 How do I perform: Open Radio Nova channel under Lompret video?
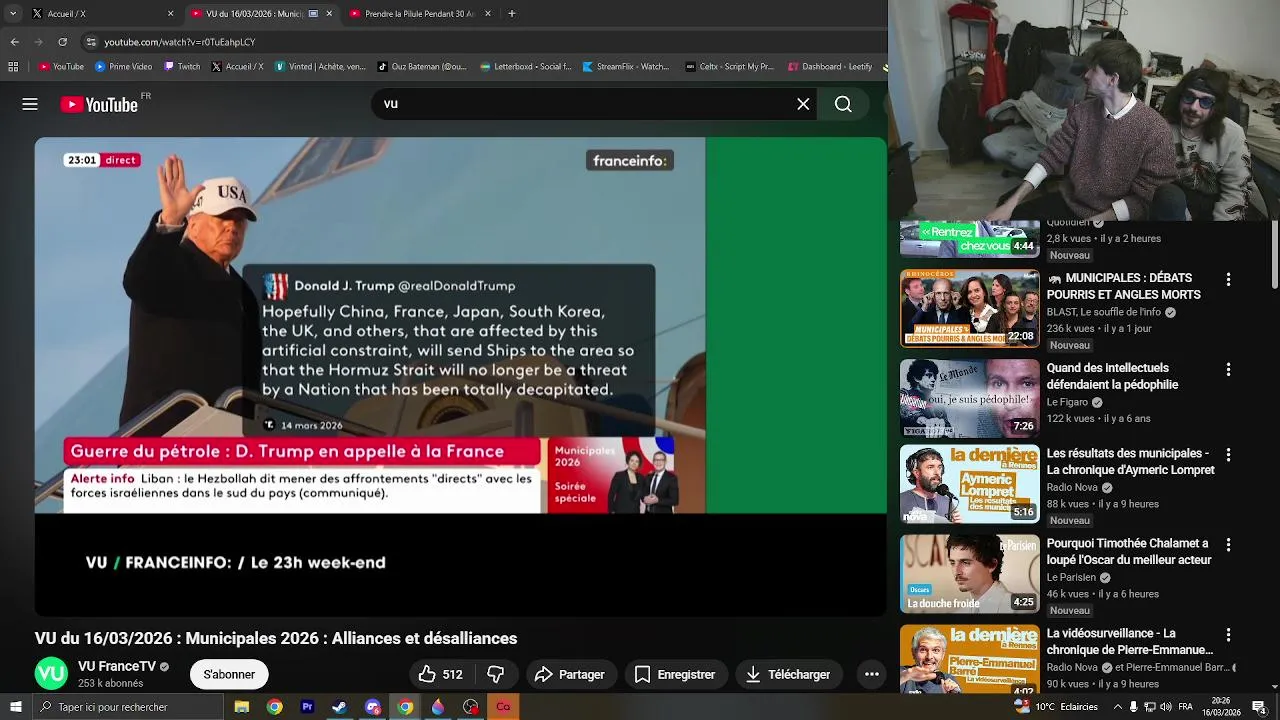click(x=1072, y=487)
